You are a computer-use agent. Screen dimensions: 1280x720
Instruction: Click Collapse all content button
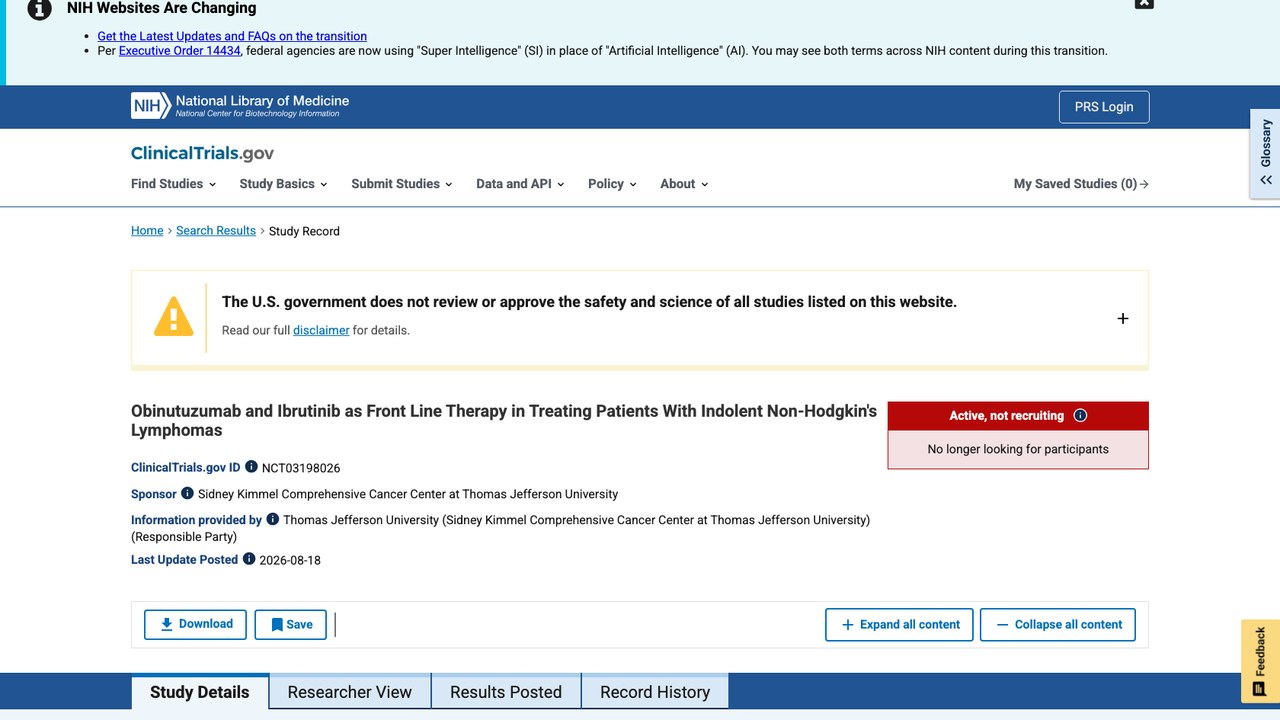coord(1058,624)
